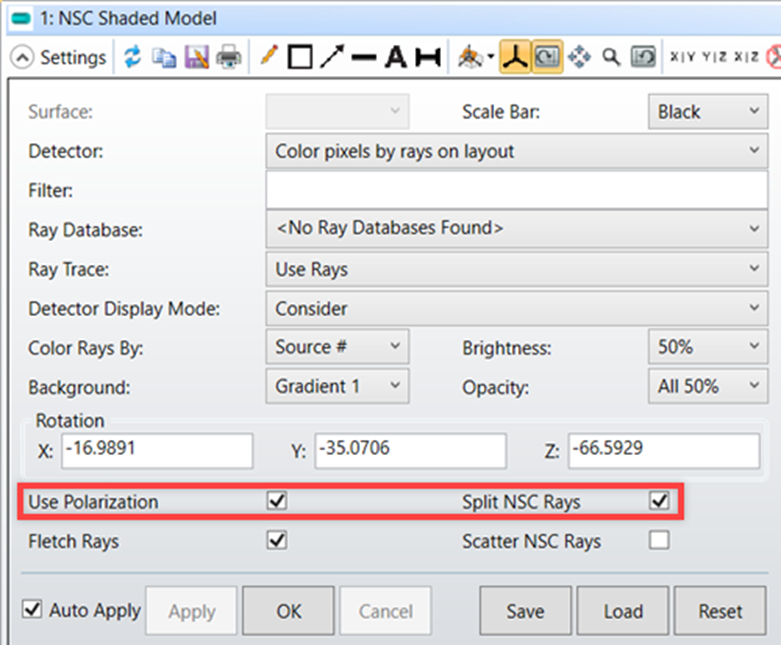The height and width of the screenshot is (645, 781).
Task: Click the Reset button
Action: click(720, 611)
